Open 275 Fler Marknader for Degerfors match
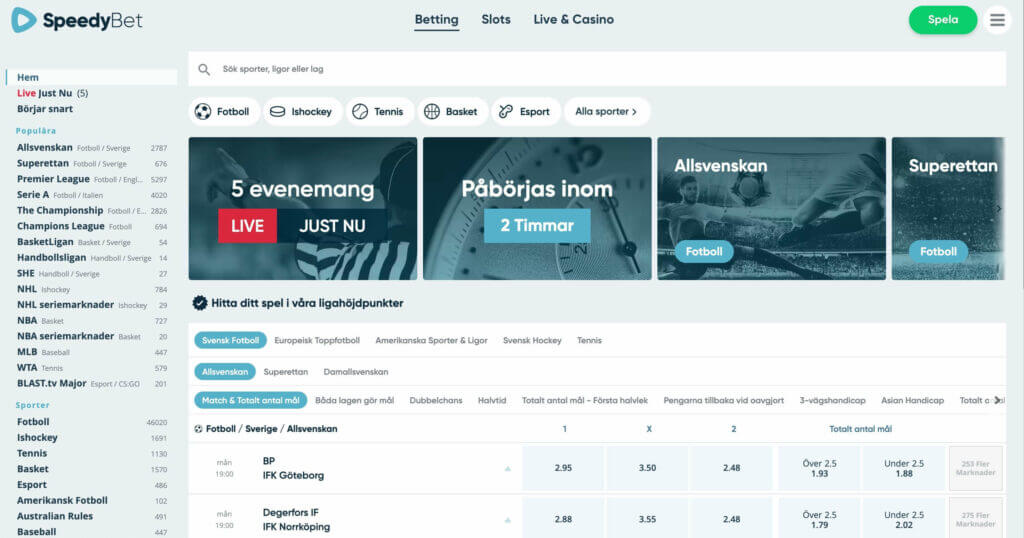Image resolution: width=1024 pixels, height=538 pixels. click(976, 520)
